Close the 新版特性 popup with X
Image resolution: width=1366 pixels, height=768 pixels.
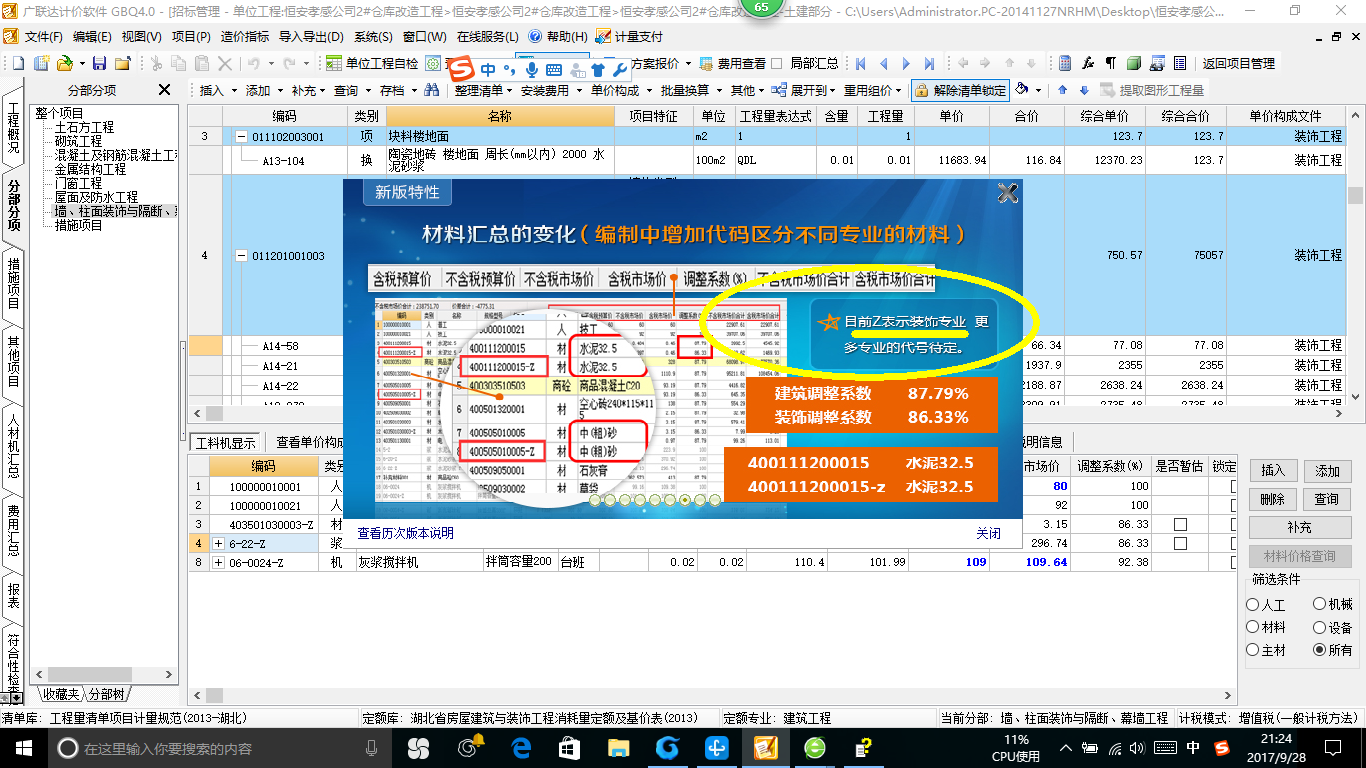coord(1007,194)
